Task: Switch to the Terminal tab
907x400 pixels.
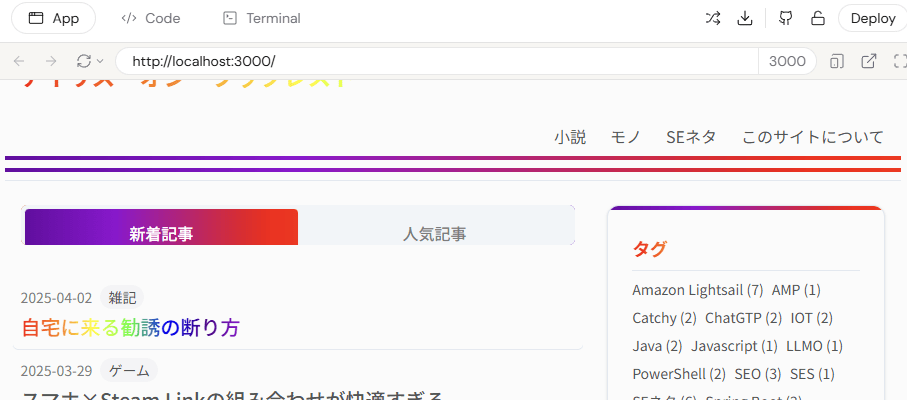Action: point(262,18)
